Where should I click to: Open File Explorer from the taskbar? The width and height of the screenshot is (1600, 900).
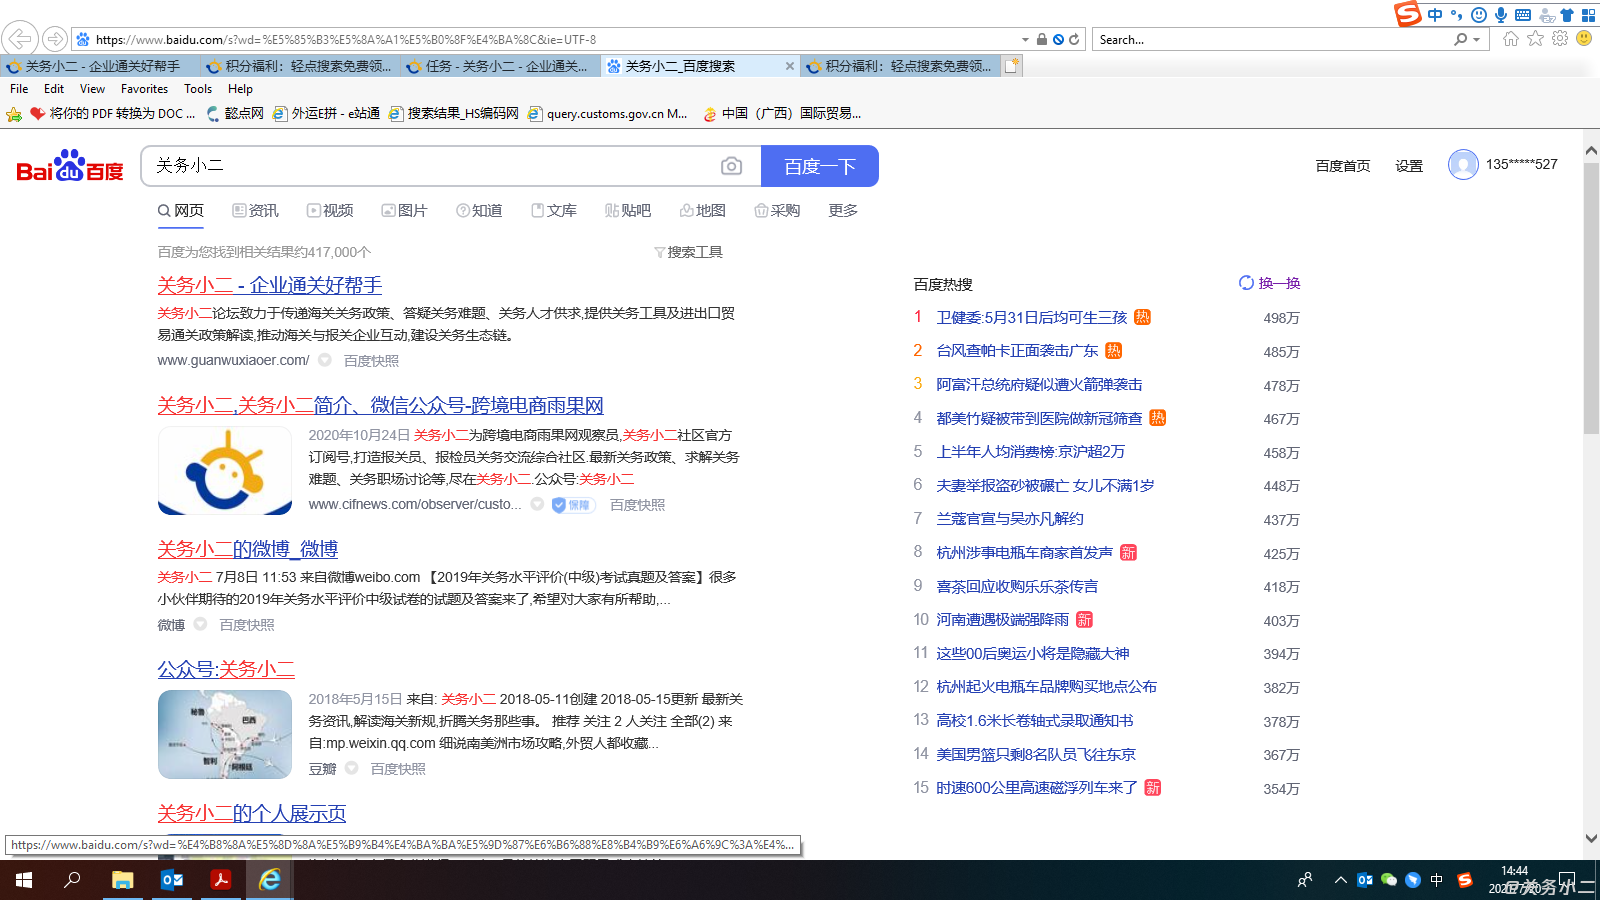[122, 880]
